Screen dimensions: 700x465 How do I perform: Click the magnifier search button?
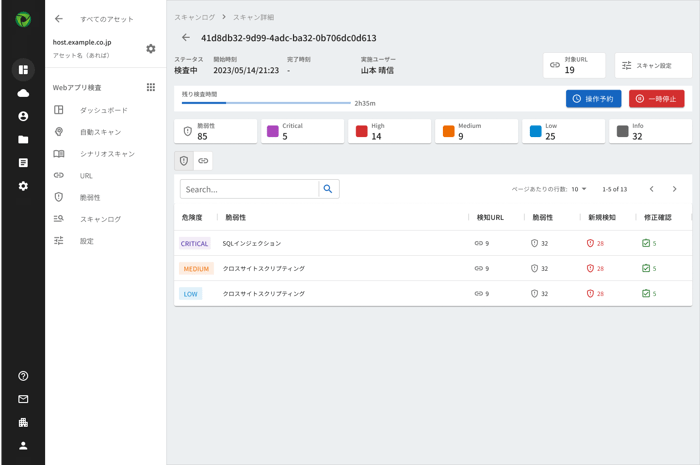tap(328, 189)
